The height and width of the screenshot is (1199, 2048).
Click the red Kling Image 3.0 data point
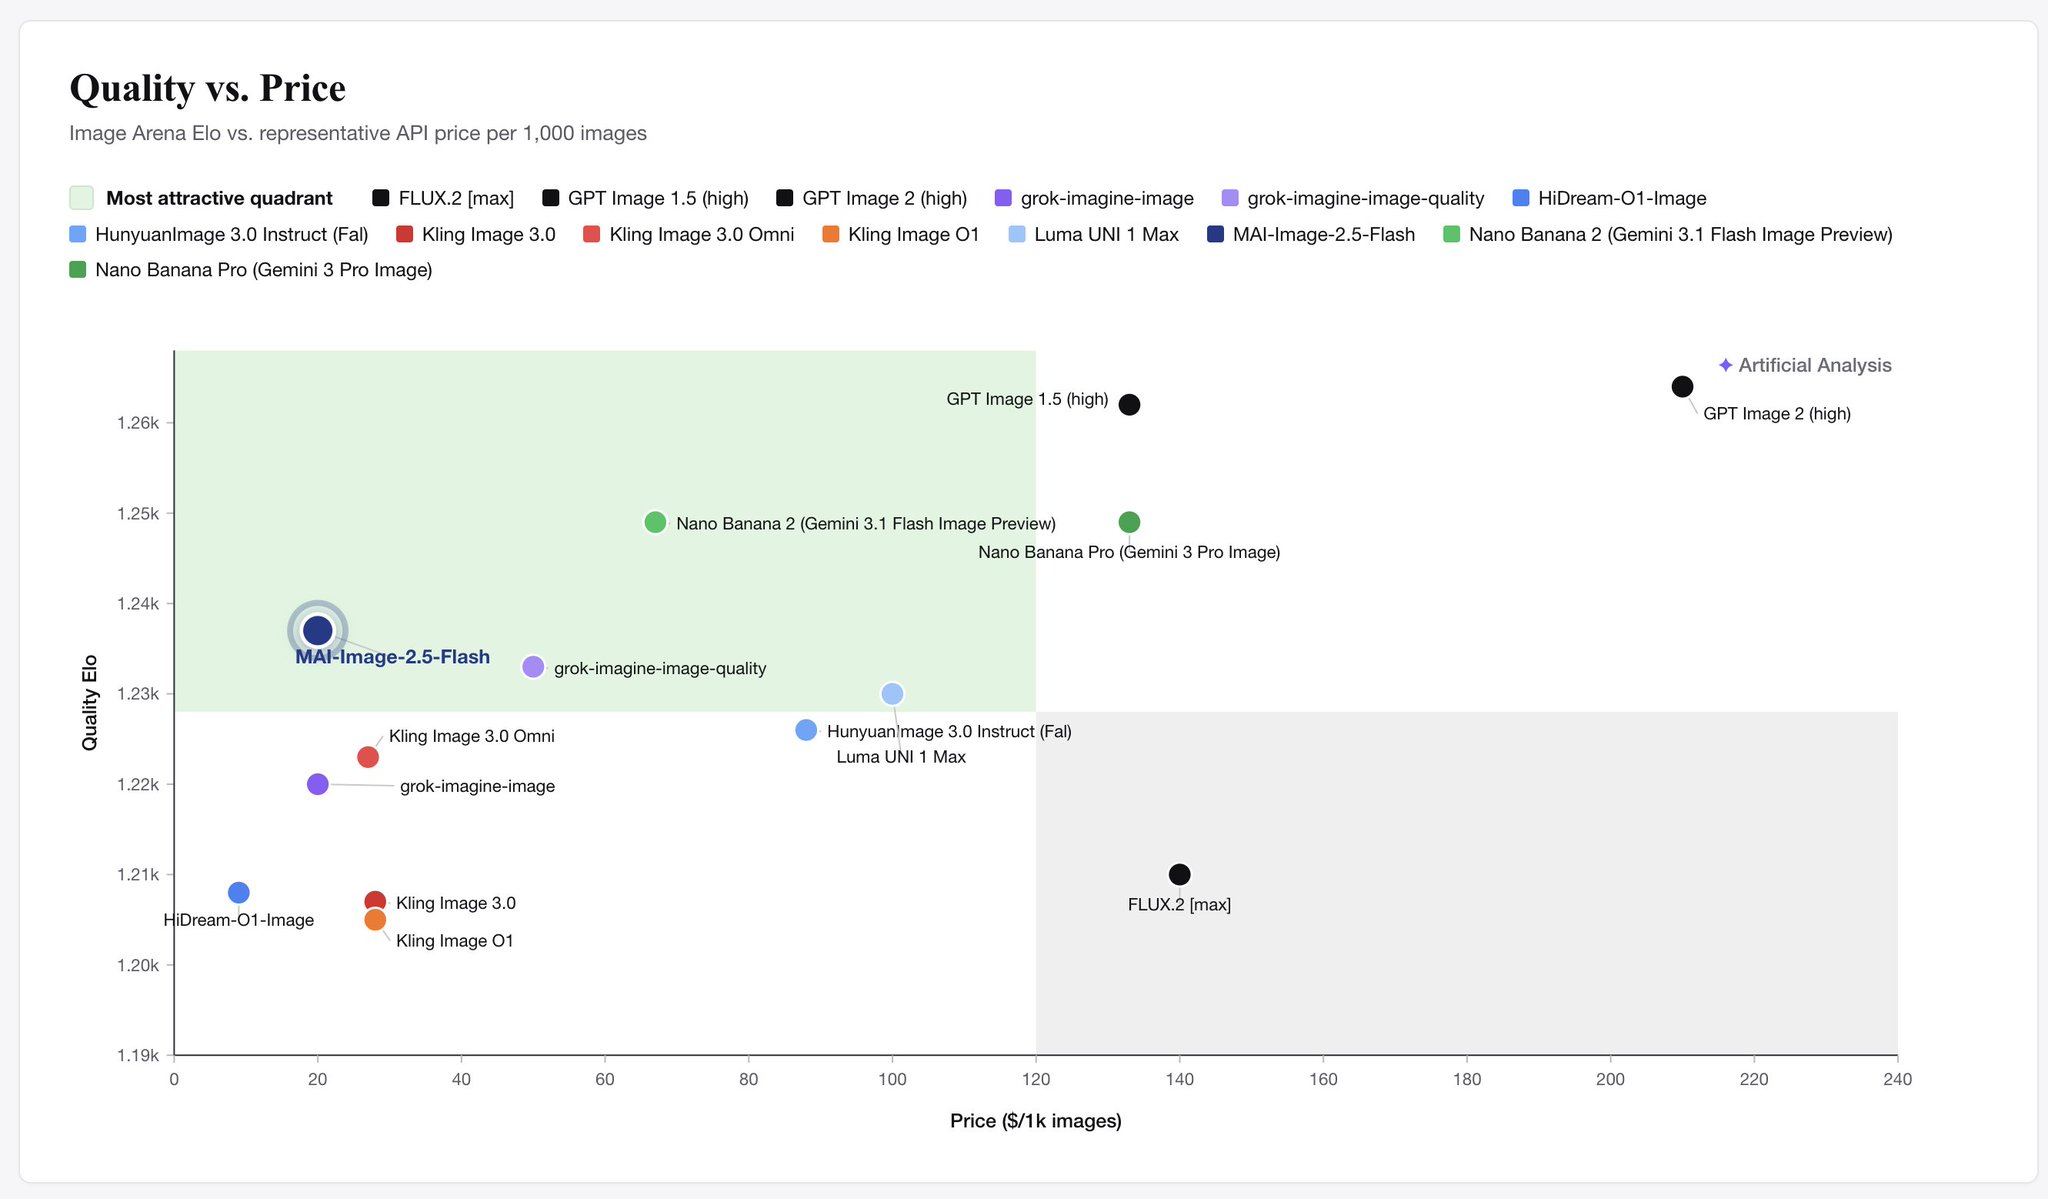[x=375, y=901]
